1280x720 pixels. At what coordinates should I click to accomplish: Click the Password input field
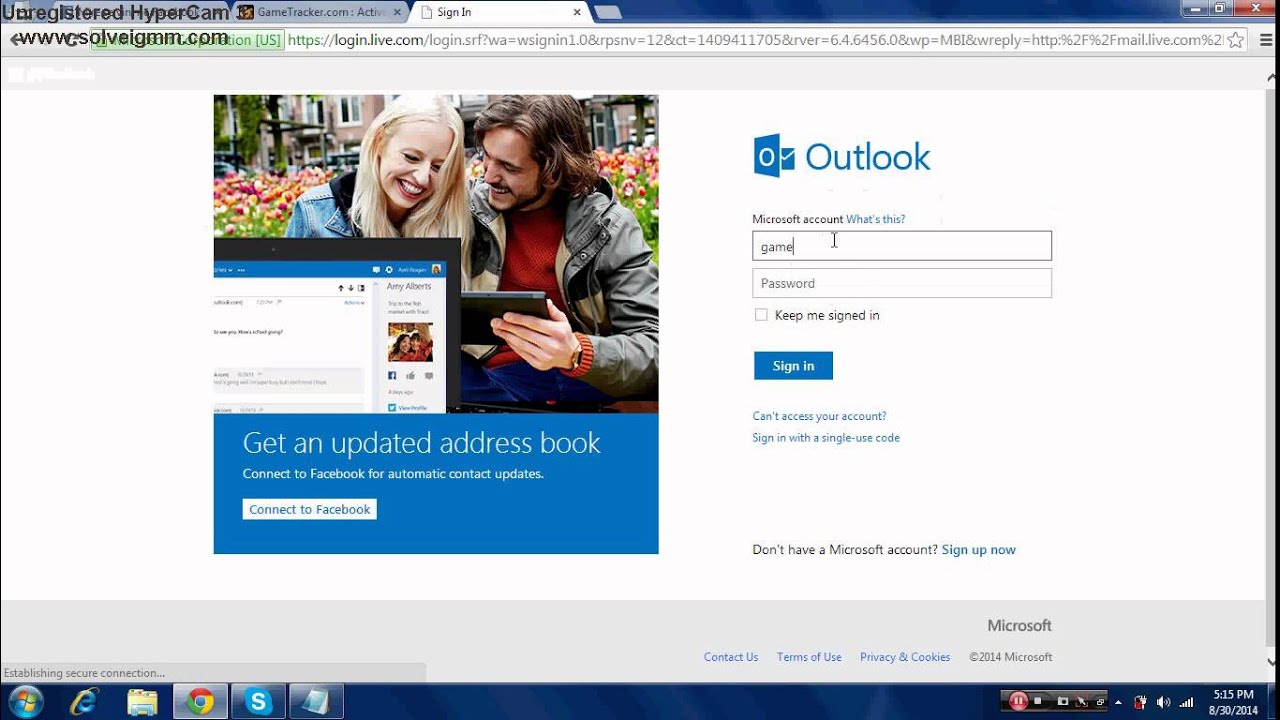coord(902,283)
